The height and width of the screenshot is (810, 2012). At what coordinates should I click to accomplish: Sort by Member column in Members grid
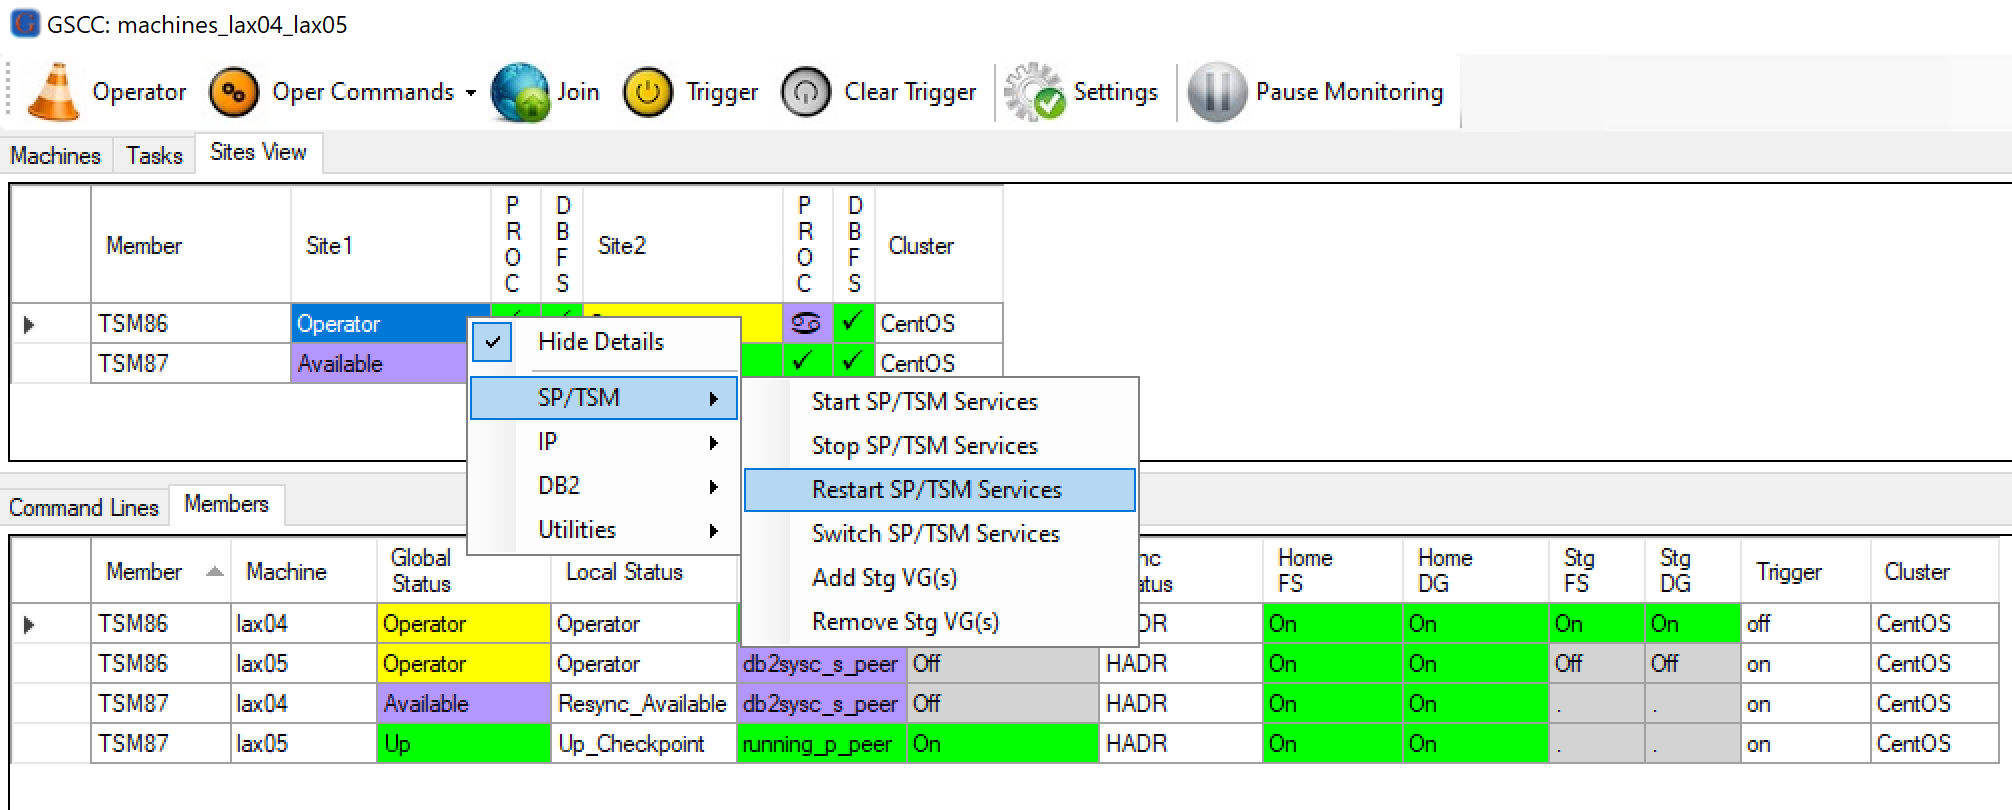click(160, 571)
